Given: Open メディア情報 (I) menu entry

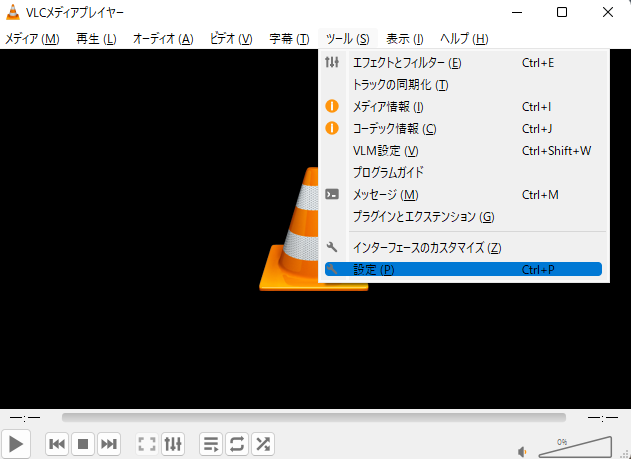Looking at the screenshot, I should click(389, 107).
